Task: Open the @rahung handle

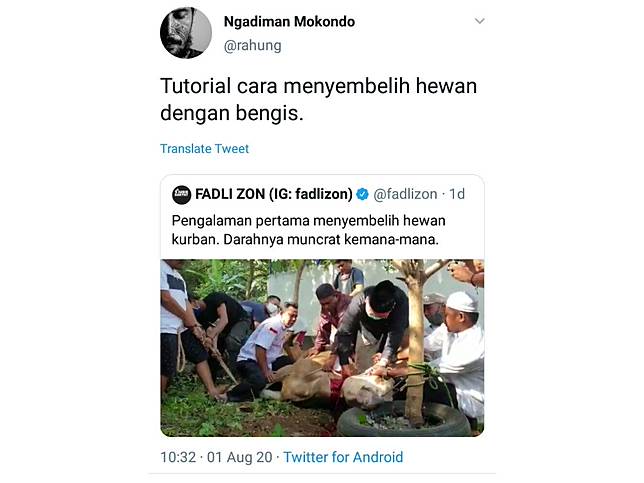Action: pos(252,45)
